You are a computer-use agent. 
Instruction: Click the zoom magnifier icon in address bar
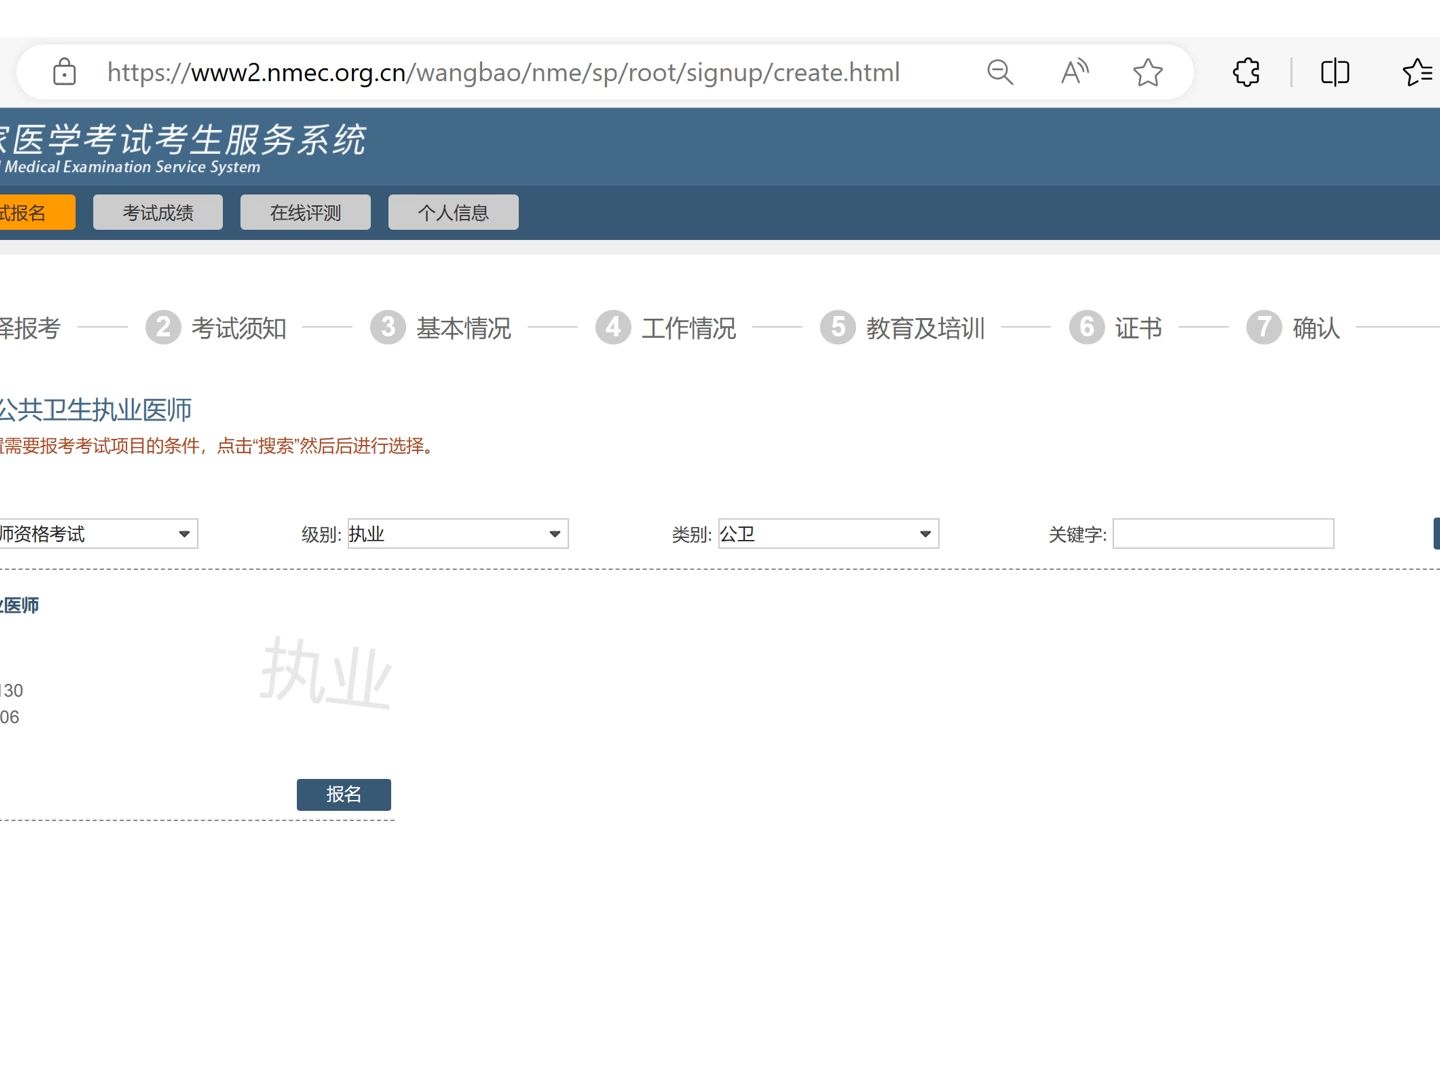(x=1000, y=72)
